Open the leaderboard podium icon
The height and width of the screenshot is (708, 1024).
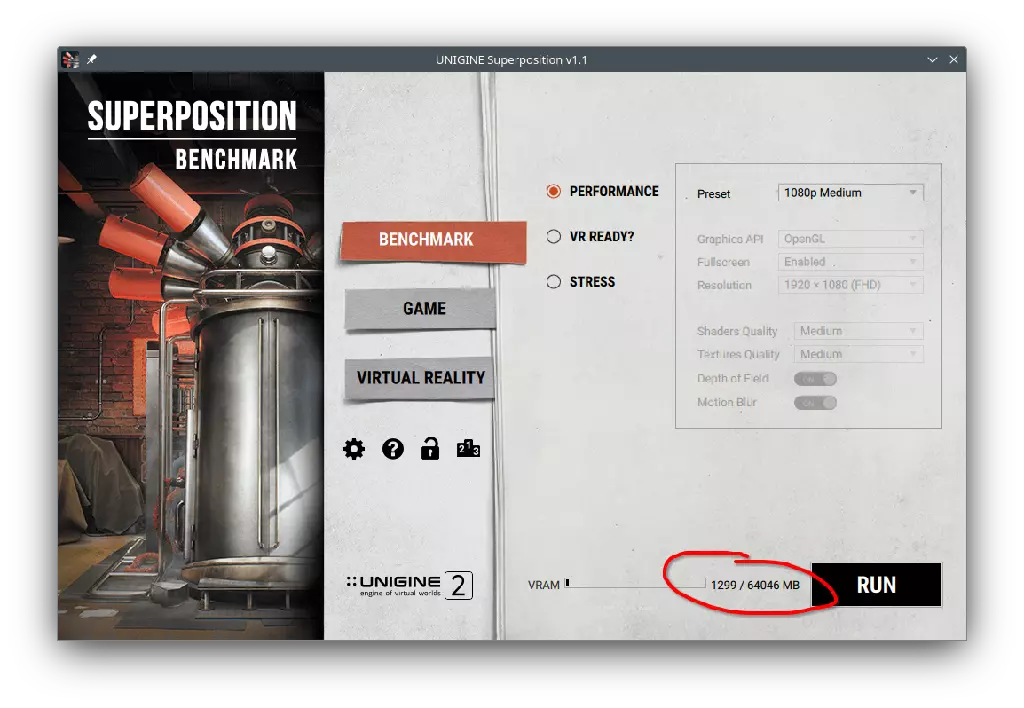pyautogui.click(x=468, y=449)
